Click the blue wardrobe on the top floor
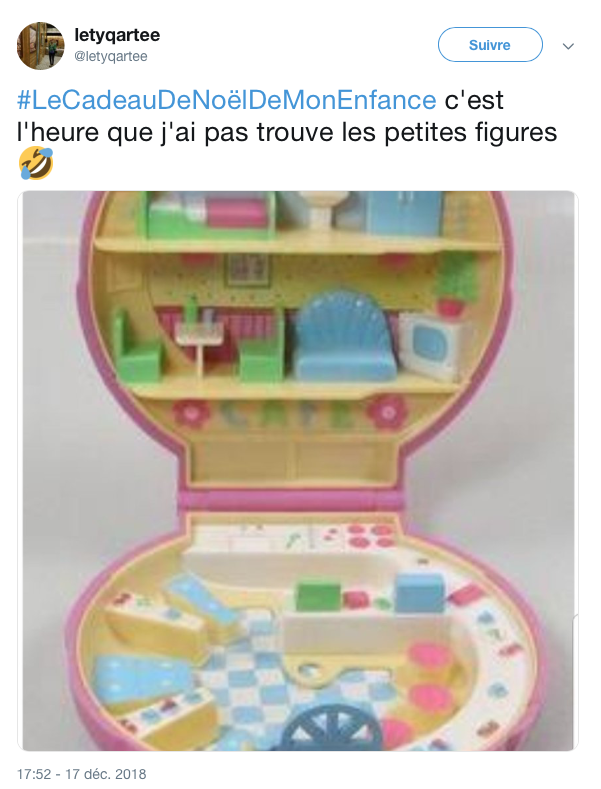This screenshot has height=789, width=601. coord(405,212)
